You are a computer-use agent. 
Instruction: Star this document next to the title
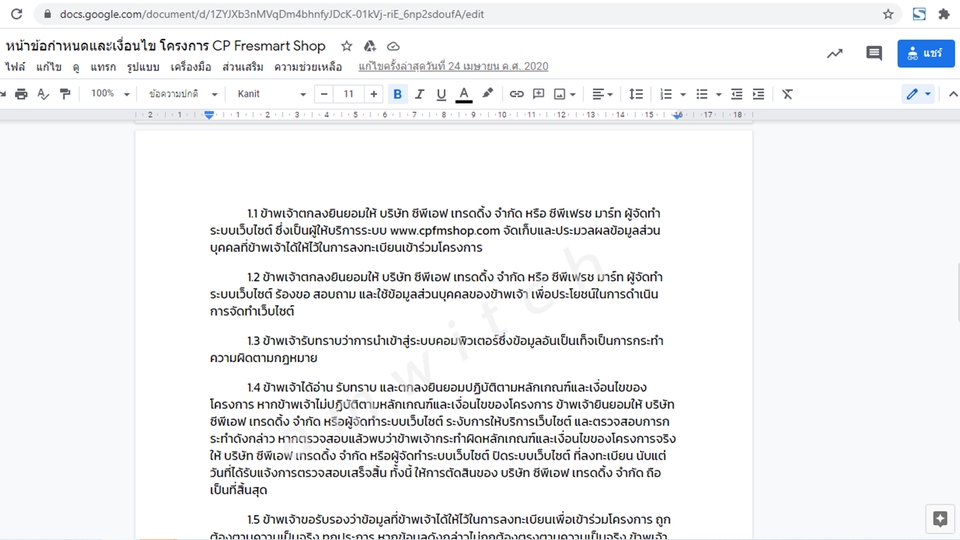coord(347,46)
